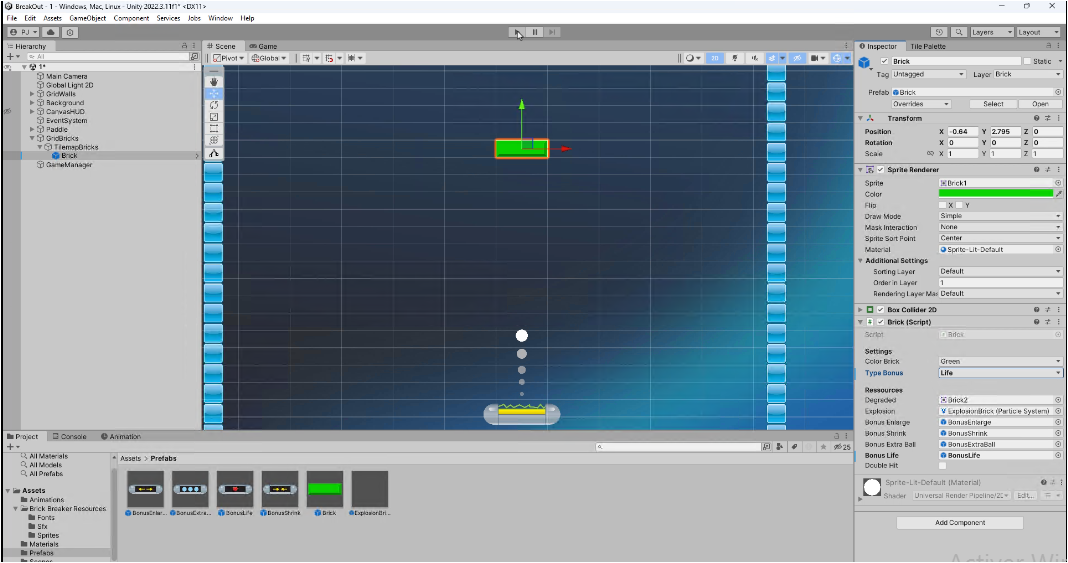Open the cloud services icon
The image size is (1068, 563).
[51, 32]
